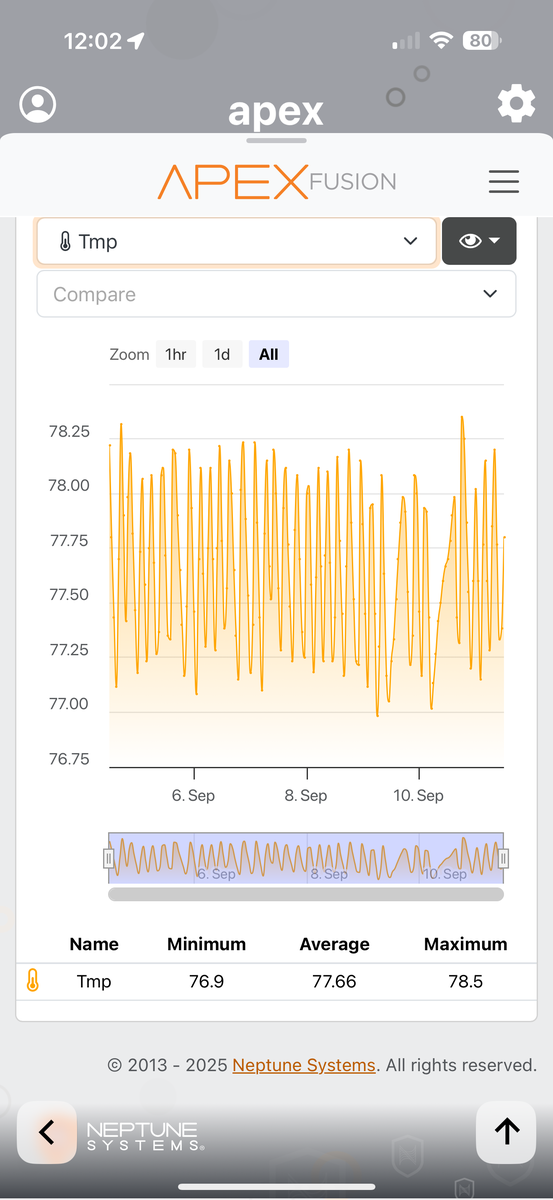Tap the Tmp name in table
553x1200 pixels.
click(x=94, y=982)
